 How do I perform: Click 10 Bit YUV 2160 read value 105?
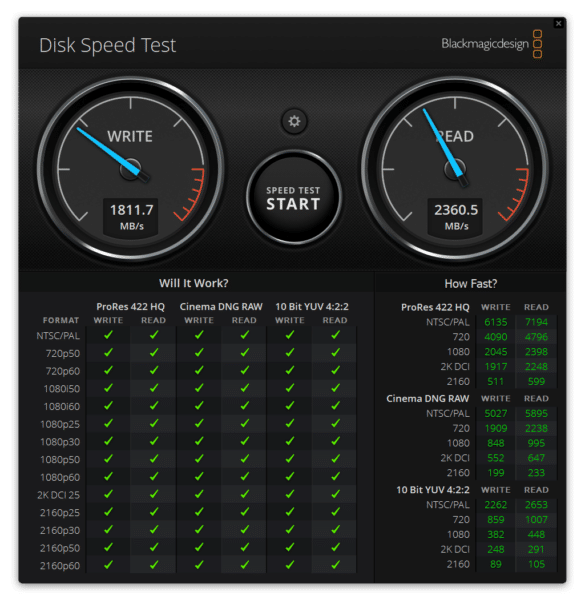pyautogui.click(x=536, y=564)
